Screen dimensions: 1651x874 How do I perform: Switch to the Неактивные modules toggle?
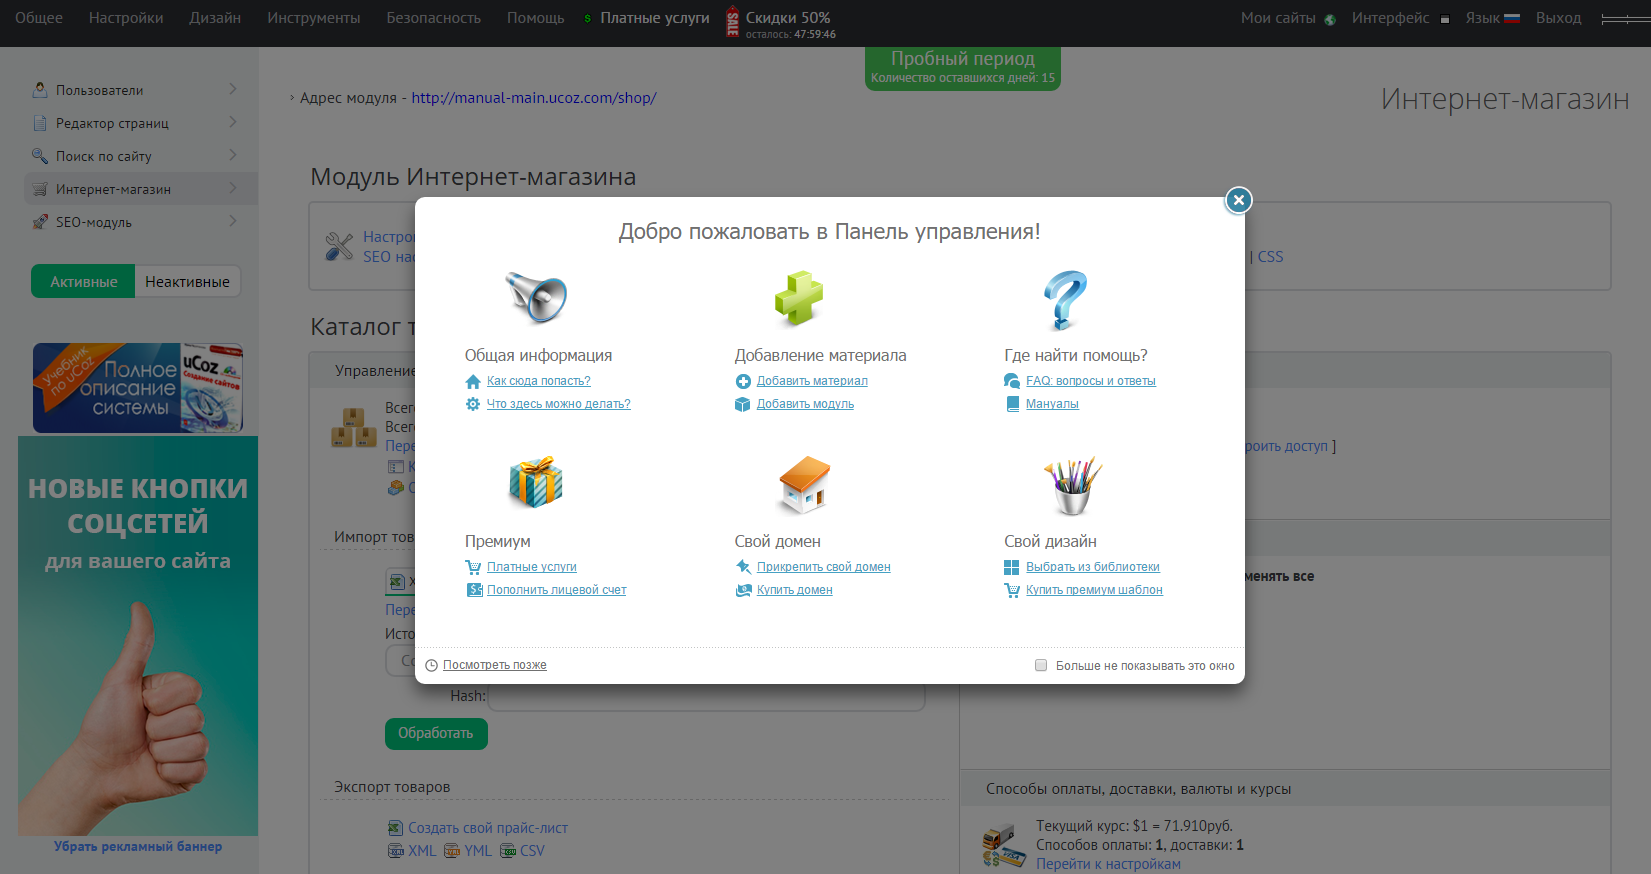click(x=187, y=282)
